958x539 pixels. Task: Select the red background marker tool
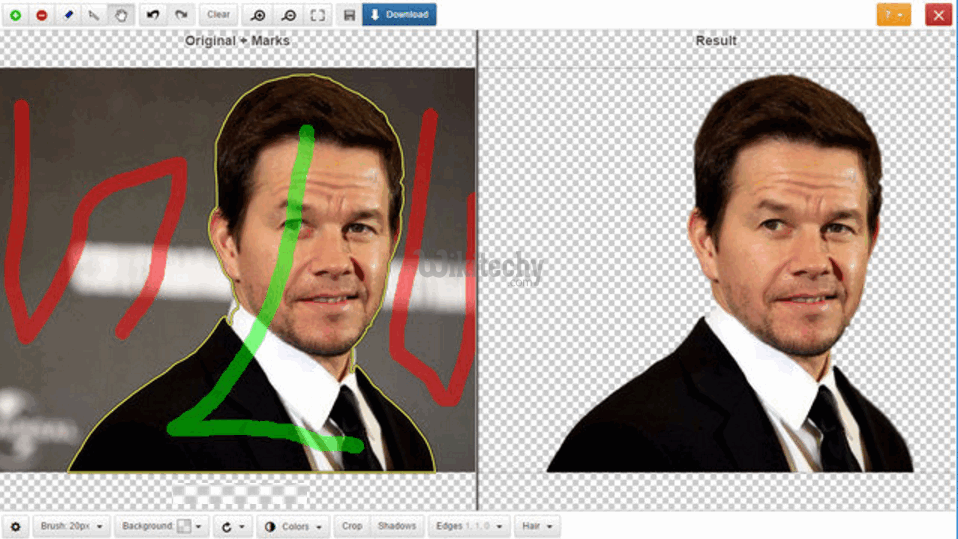[x=41, y=15]
